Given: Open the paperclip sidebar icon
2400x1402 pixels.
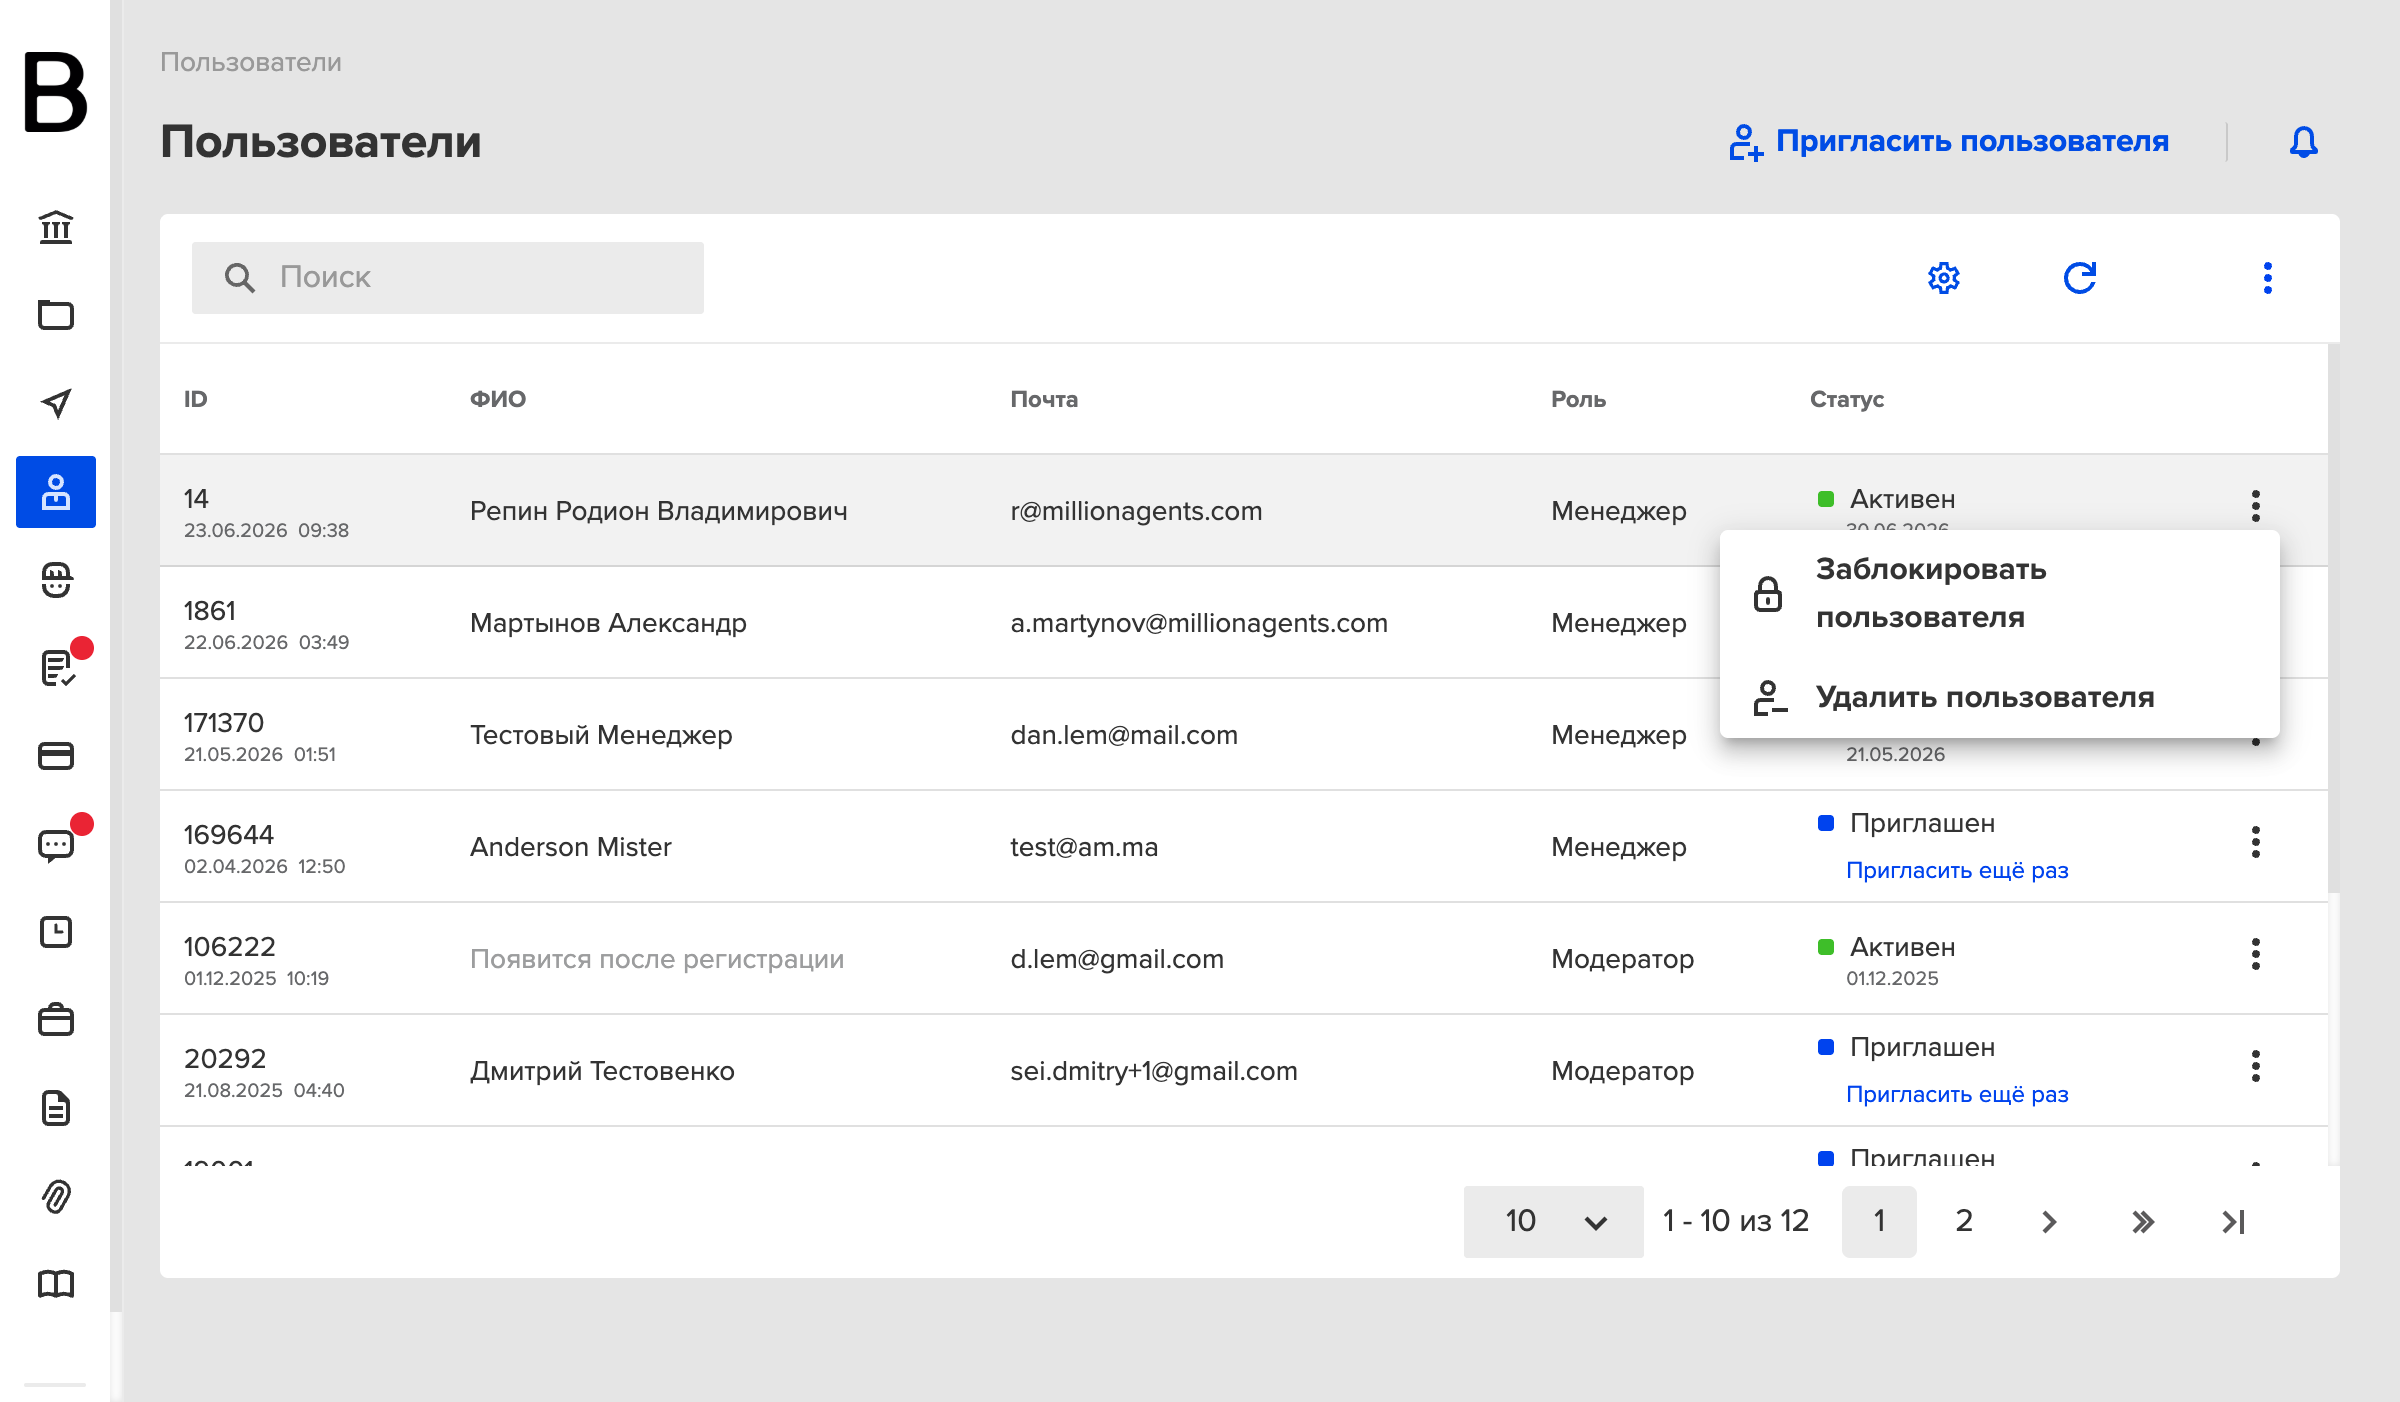Looking at the screenshot, I should point(56,1196).
